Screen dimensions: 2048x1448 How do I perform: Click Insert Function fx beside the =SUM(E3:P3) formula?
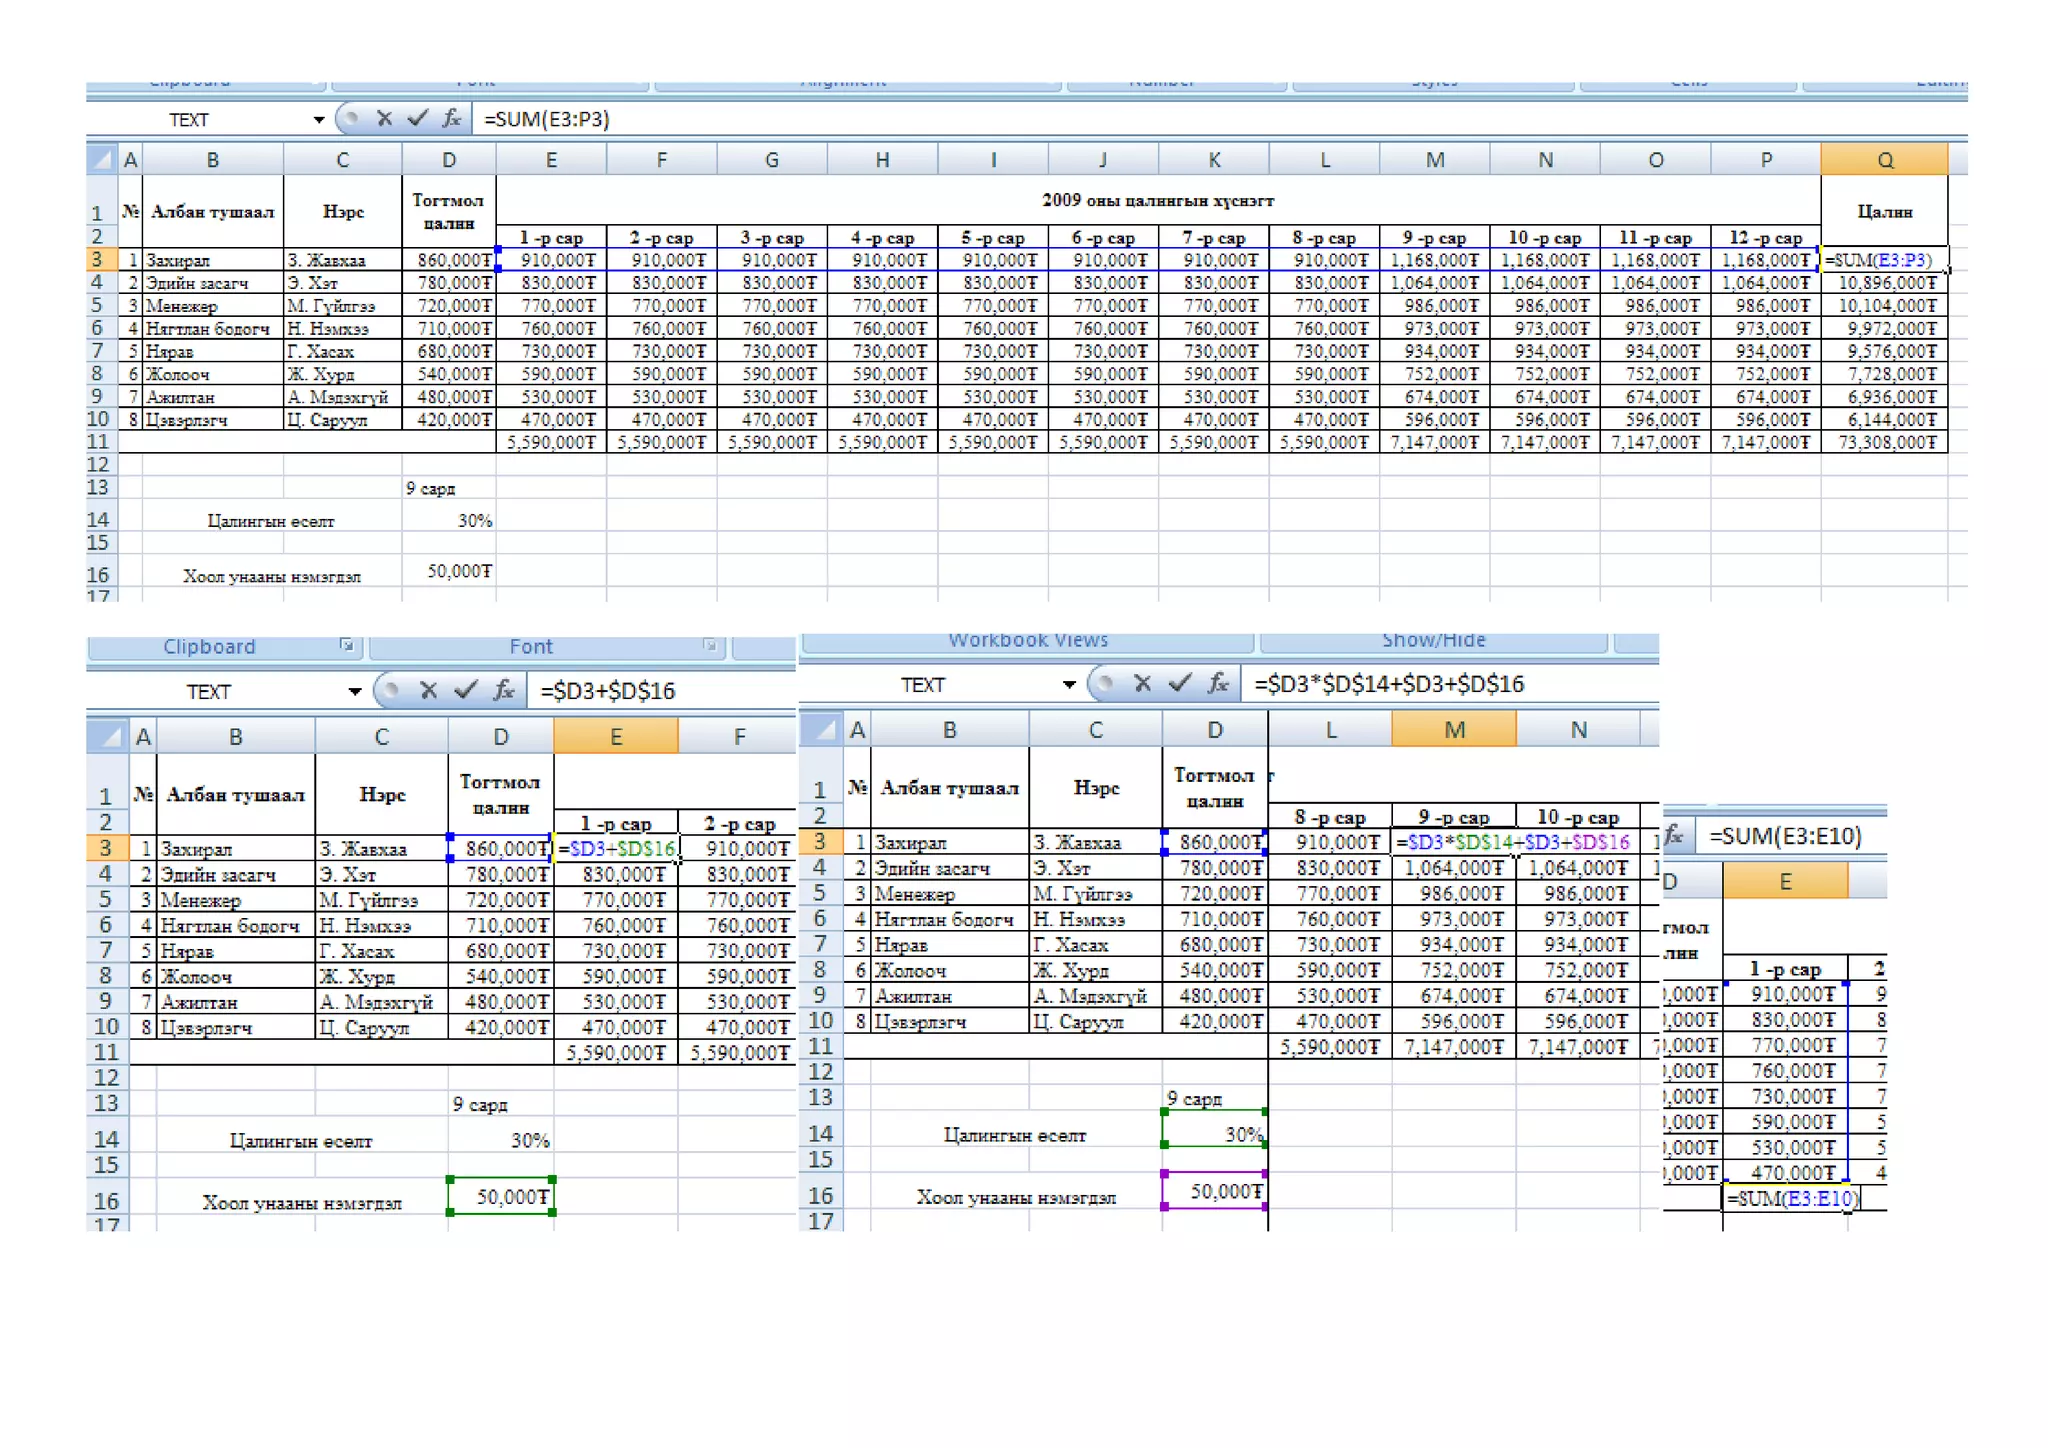click(452, 119)
